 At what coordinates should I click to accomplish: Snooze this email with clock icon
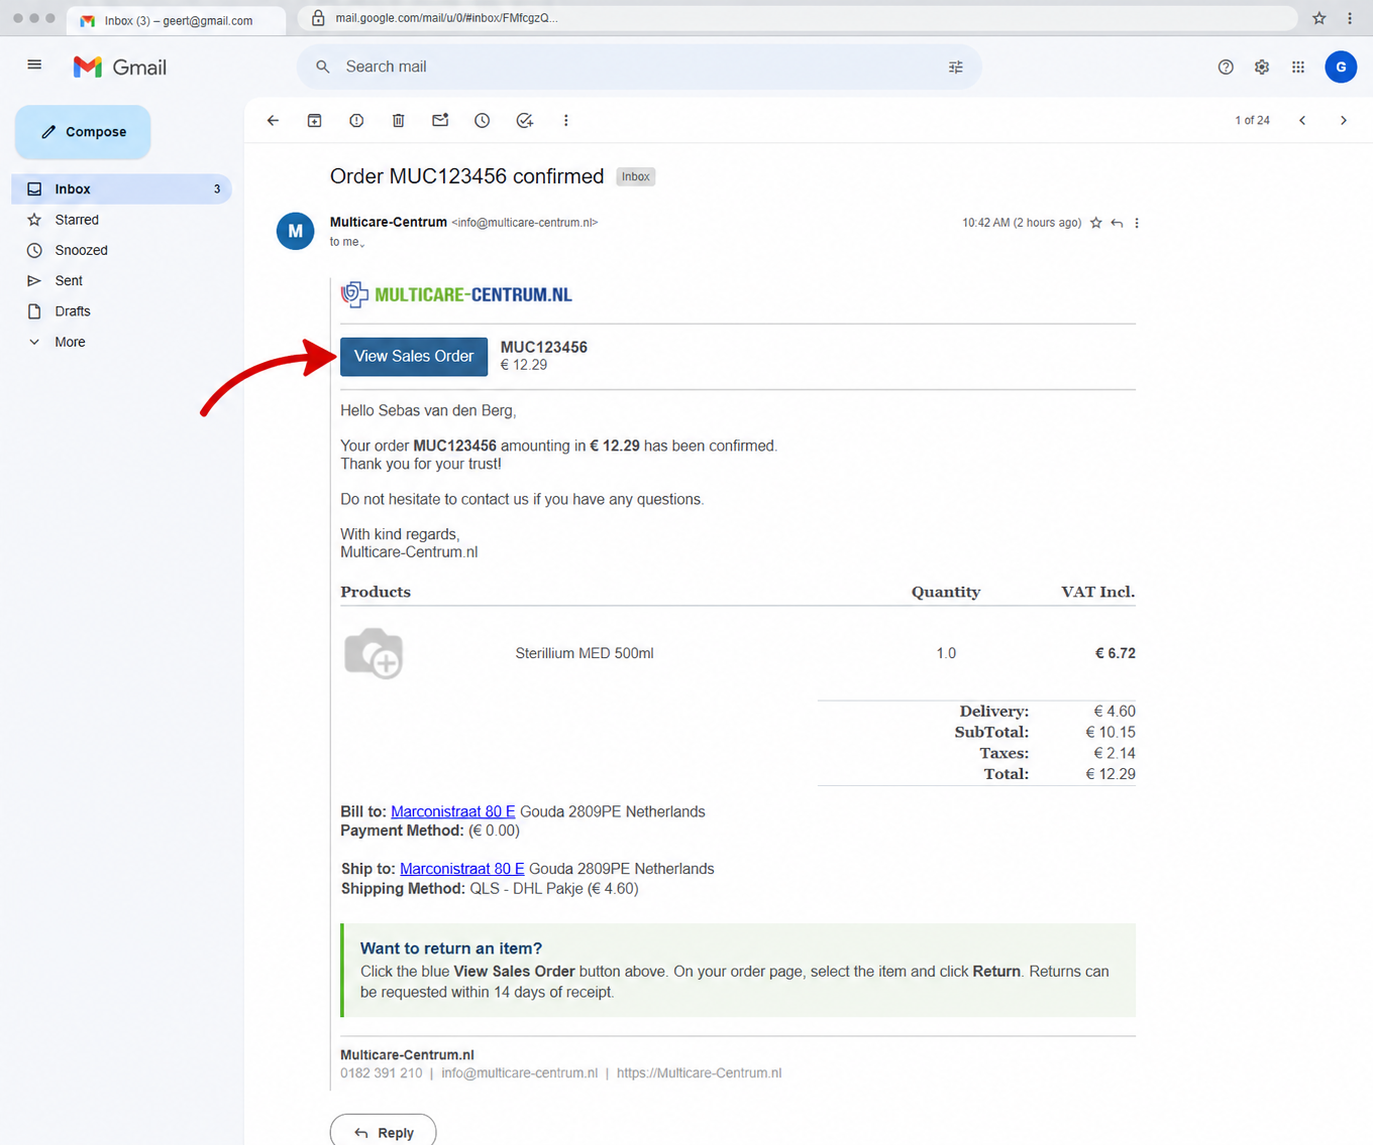(x=482, y=120)
